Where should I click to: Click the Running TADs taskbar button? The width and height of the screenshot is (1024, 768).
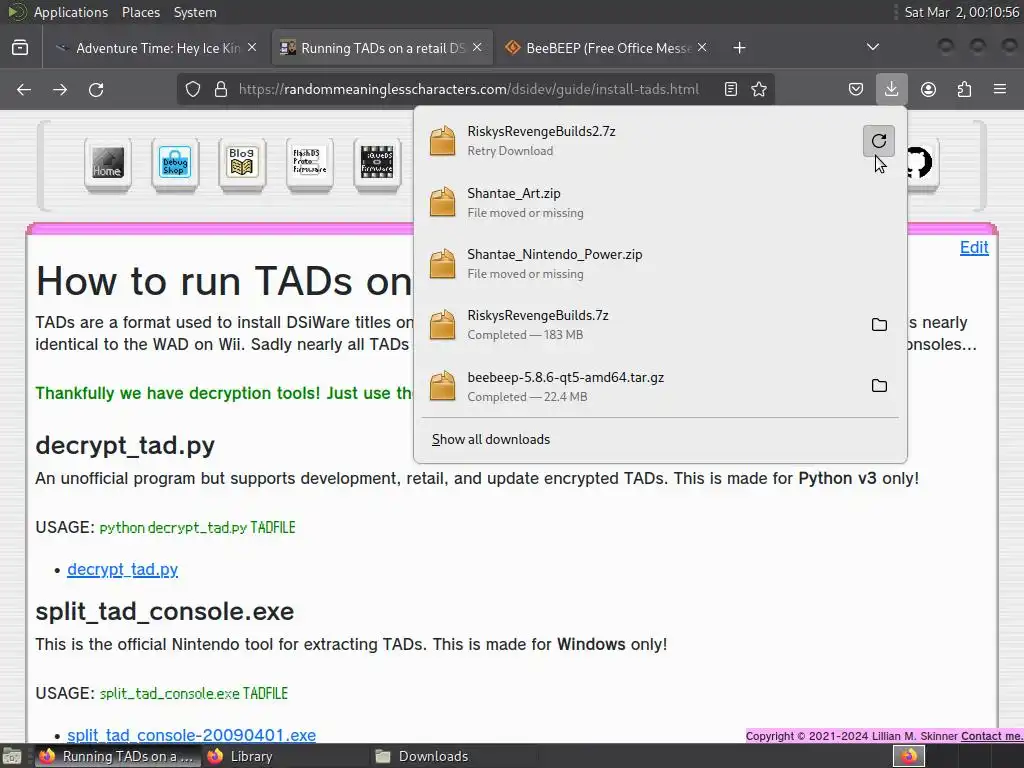pos(118,756)
